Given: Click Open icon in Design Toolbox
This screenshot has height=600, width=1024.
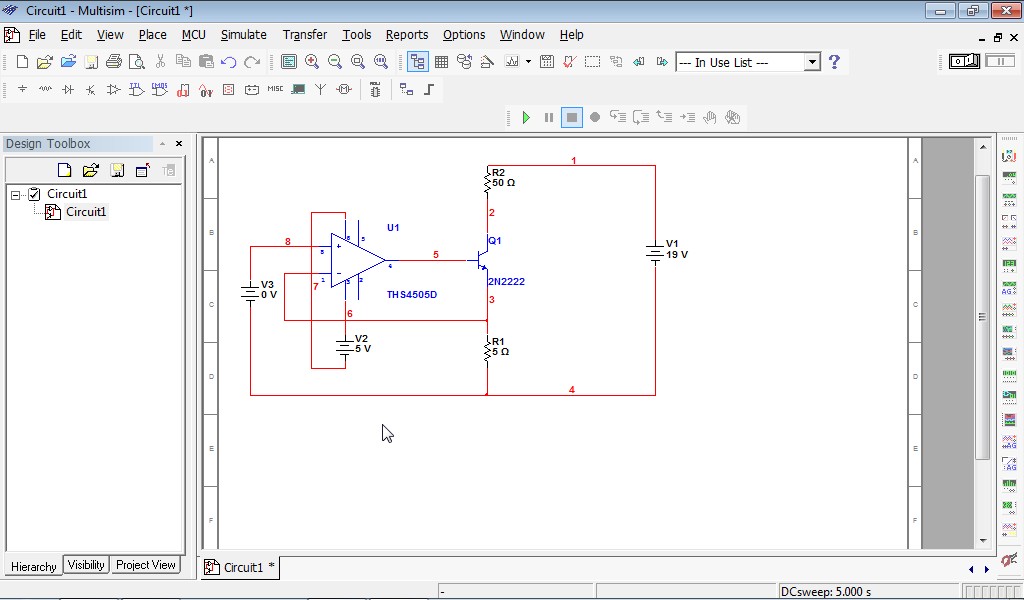Looking at the screenshot, I should point(90,170).
